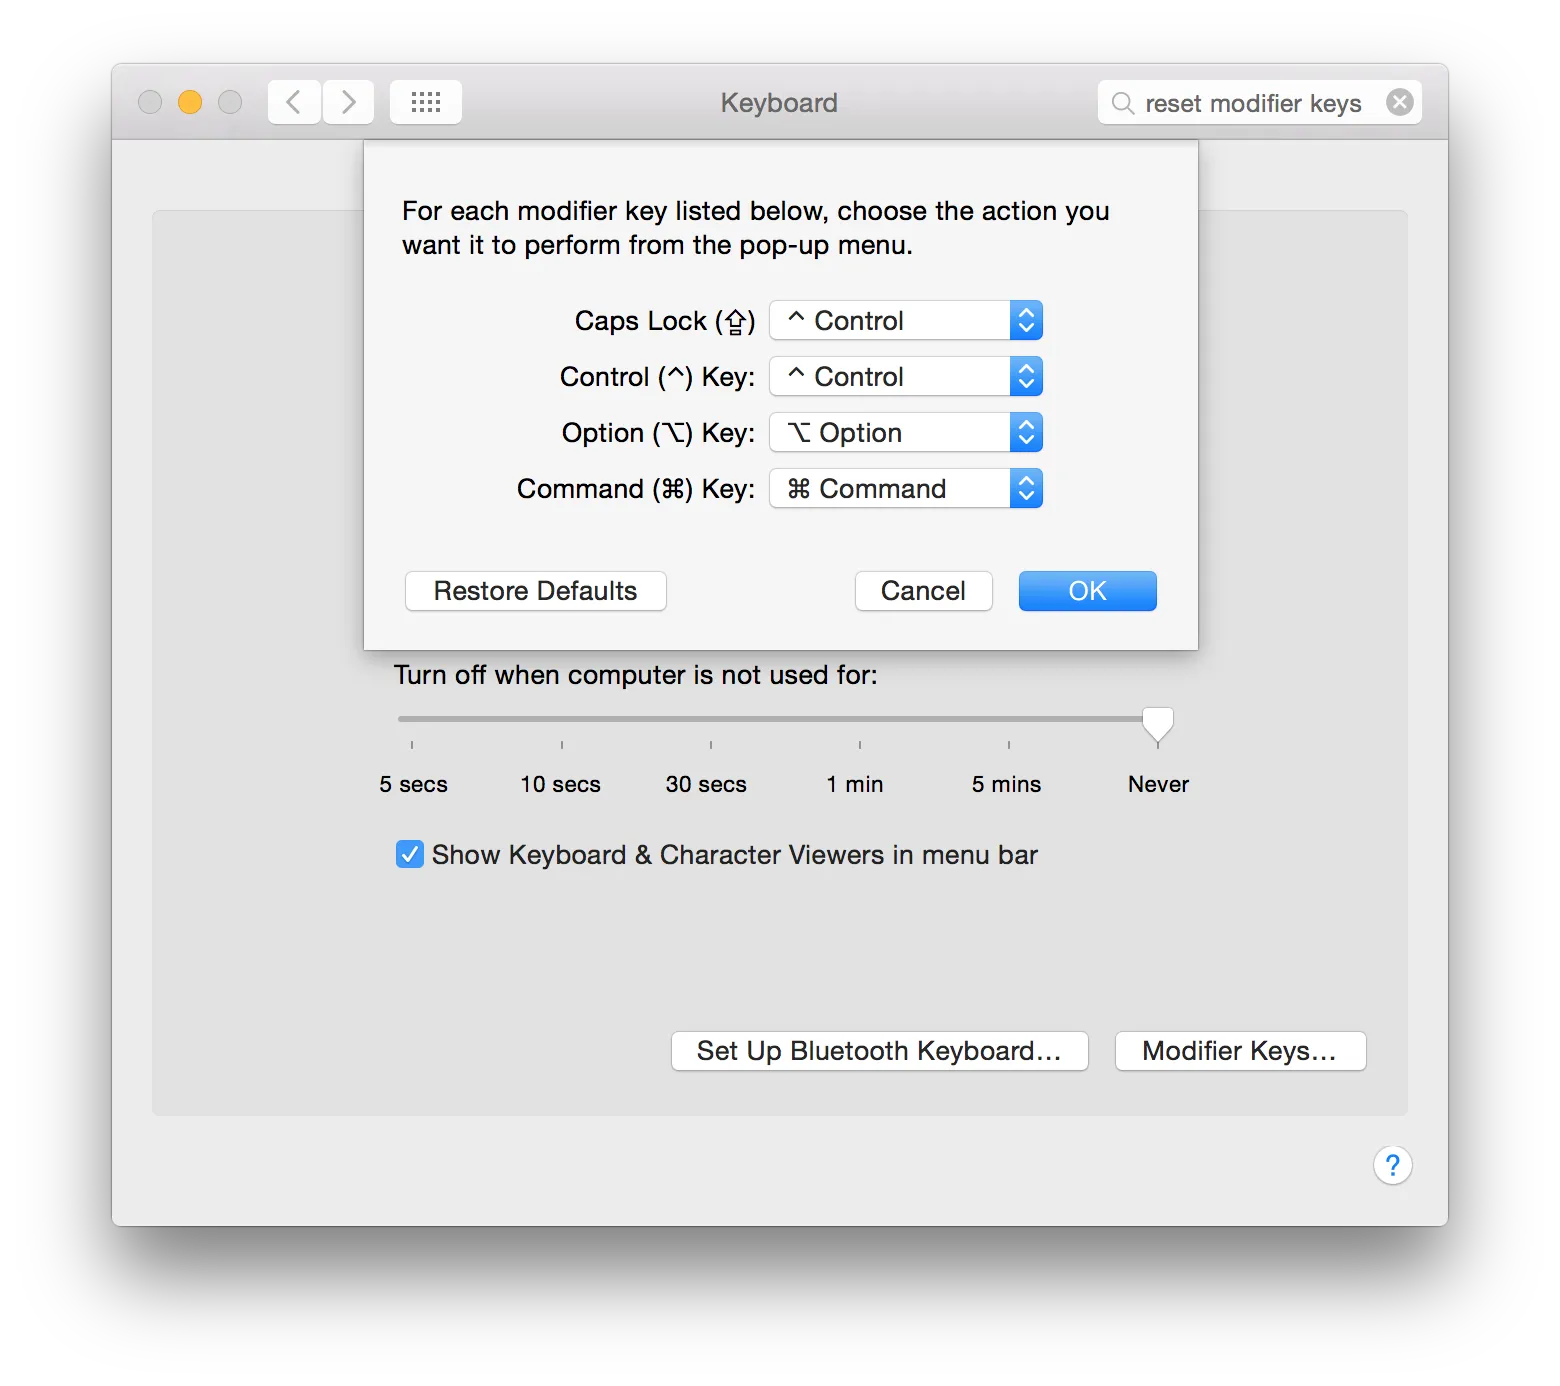Expand the Command Key pop-up menu
This screenshot has width=1560, height=1386.
905,489
